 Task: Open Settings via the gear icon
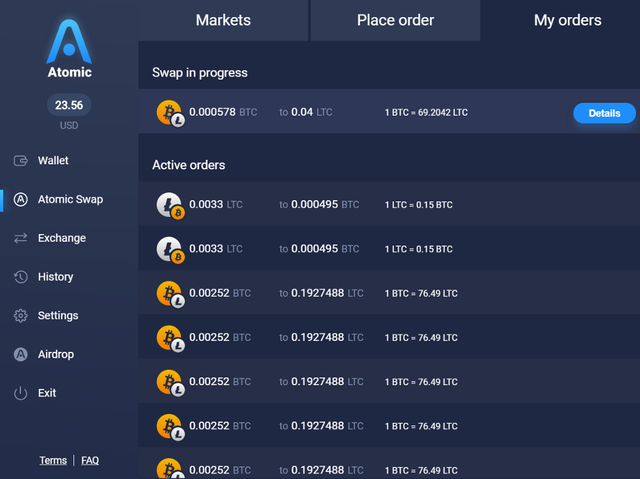click(x=20, y=315)
